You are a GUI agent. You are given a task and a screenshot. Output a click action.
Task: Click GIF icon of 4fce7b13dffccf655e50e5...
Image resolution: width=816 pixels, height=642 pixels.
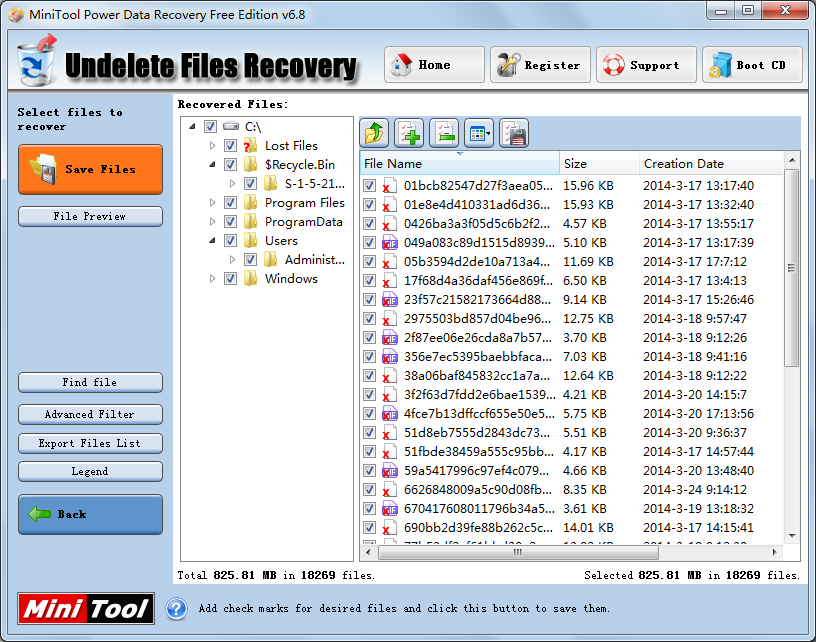[x=389, y=414]
